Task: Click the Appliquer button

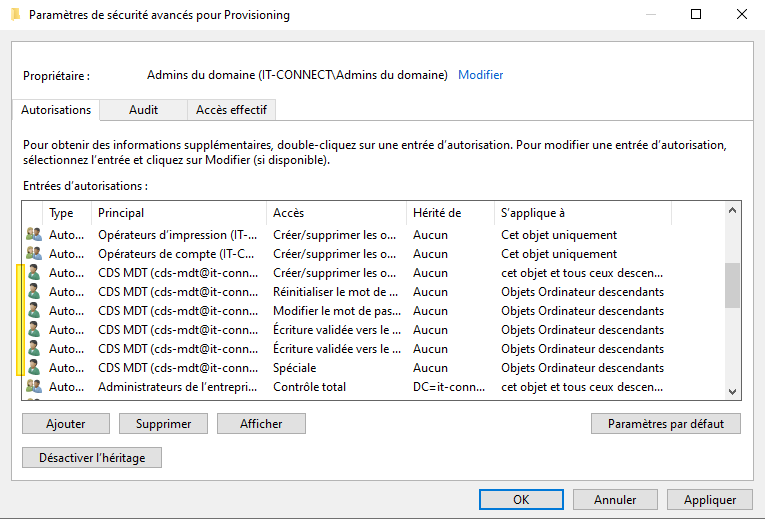Action: [x=710, y=499]
